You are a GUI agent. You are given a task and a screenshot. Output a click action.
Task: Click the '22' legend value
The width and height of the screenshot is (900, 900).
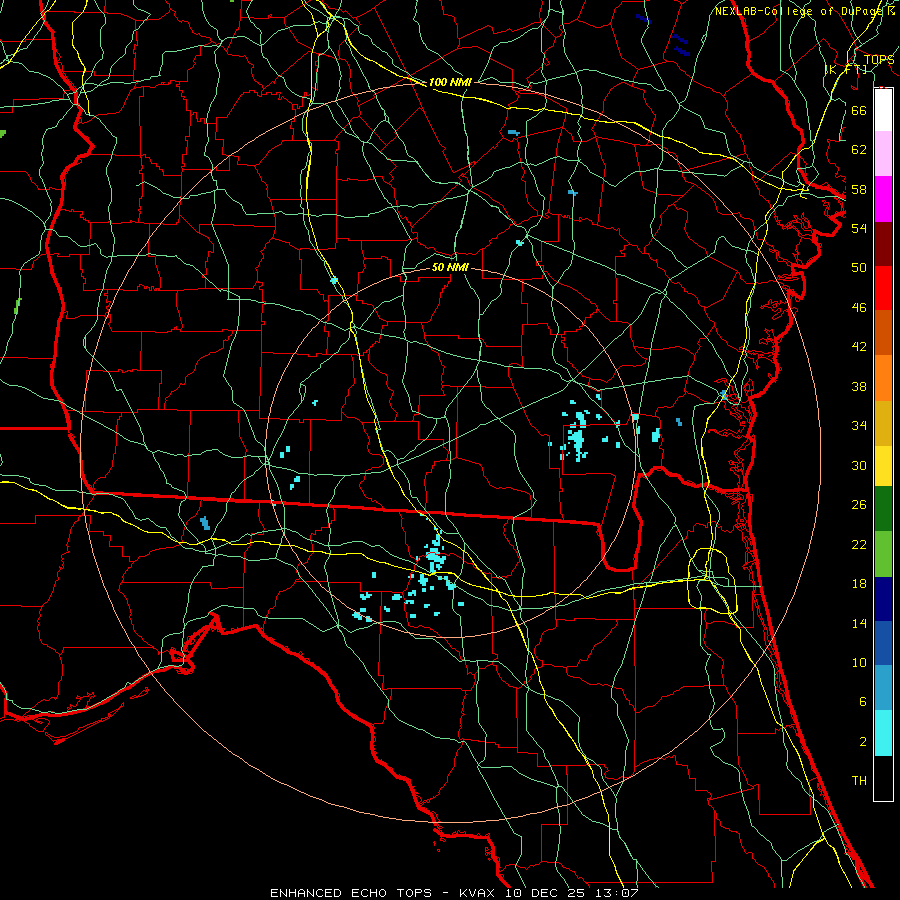(x=859, y=544)
